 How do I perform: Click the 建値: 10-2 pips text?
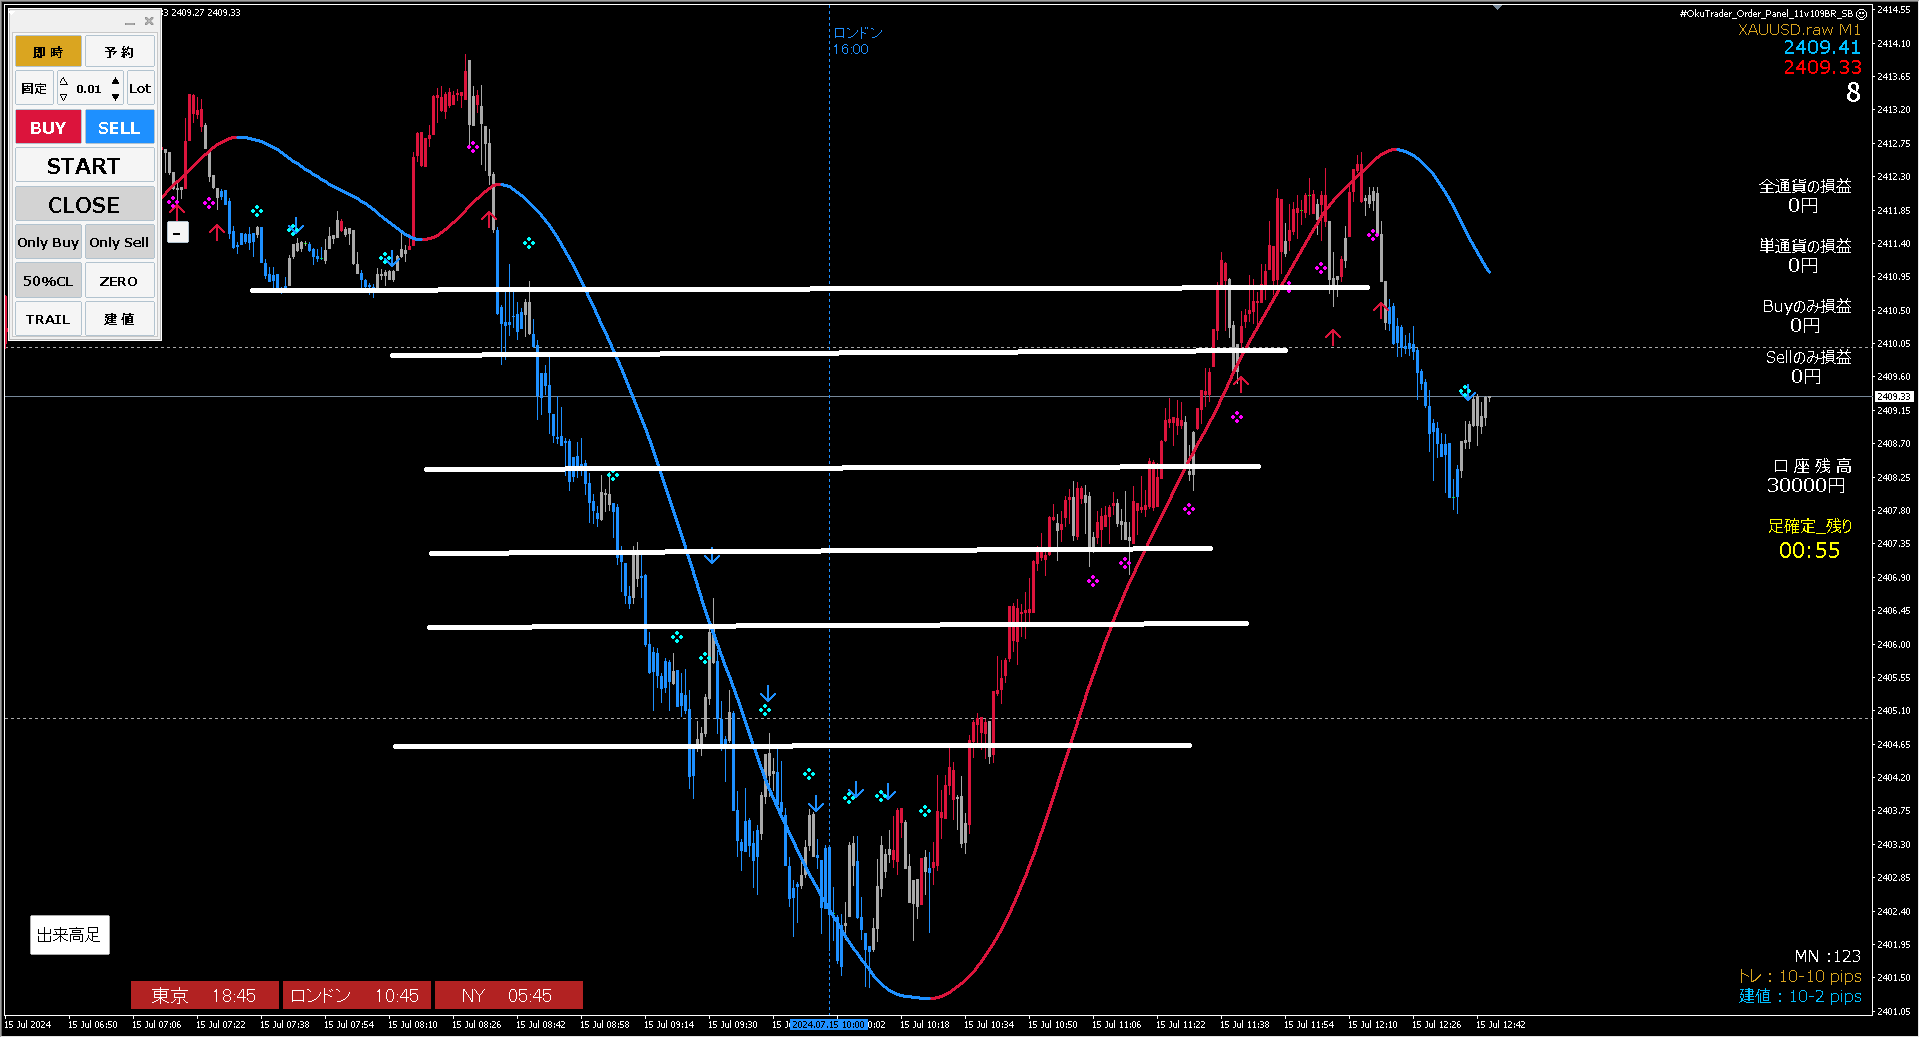[1800, 997]
